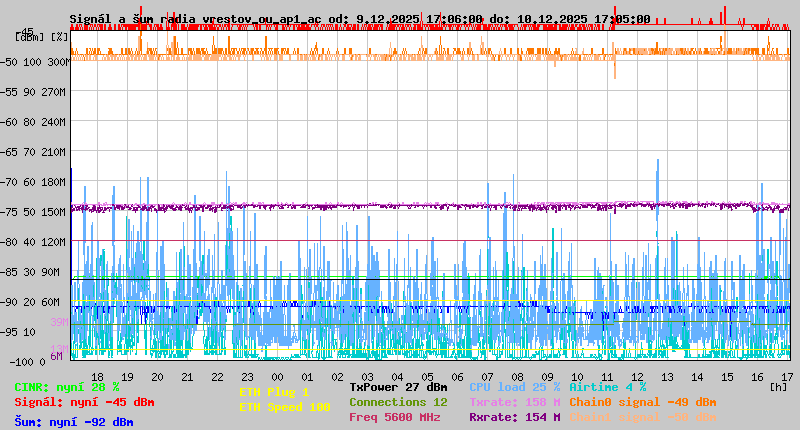Viewport: 800px width, 430px height.
Task: Click the 'Chain0 signal -49 dBm' legend label
Action: (x=643, y=402)
